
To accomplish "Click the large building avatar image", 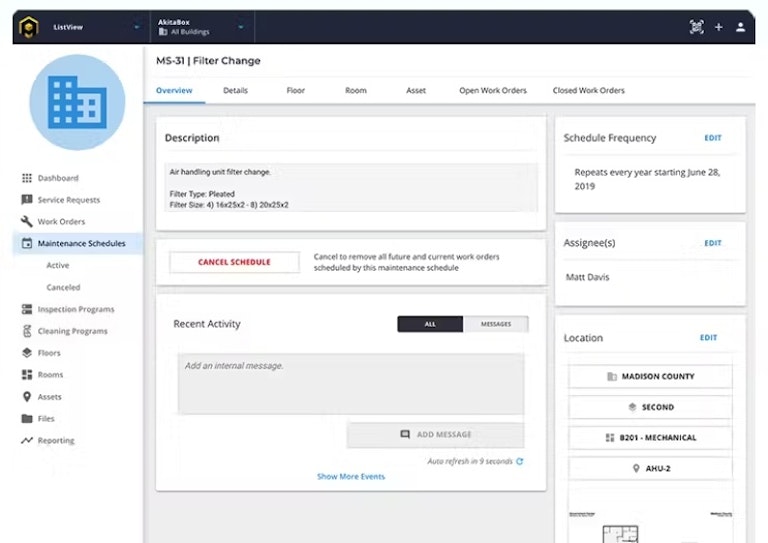I will point(77,102).
